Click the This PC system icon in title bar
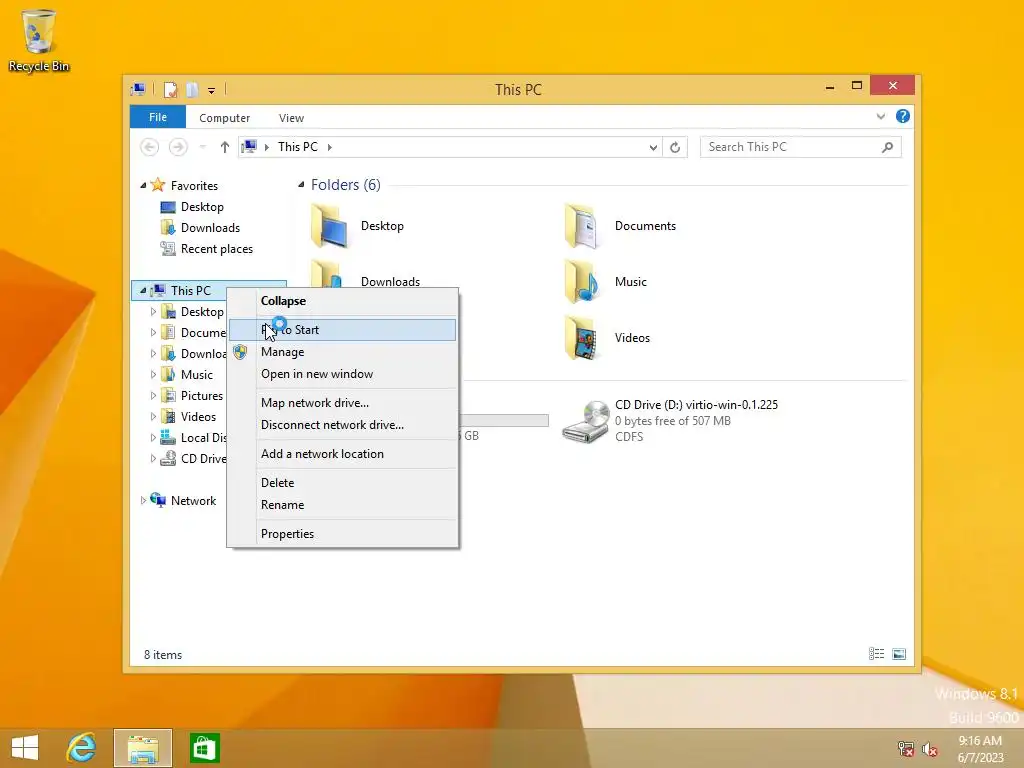1024x768 pixels. 138,89
